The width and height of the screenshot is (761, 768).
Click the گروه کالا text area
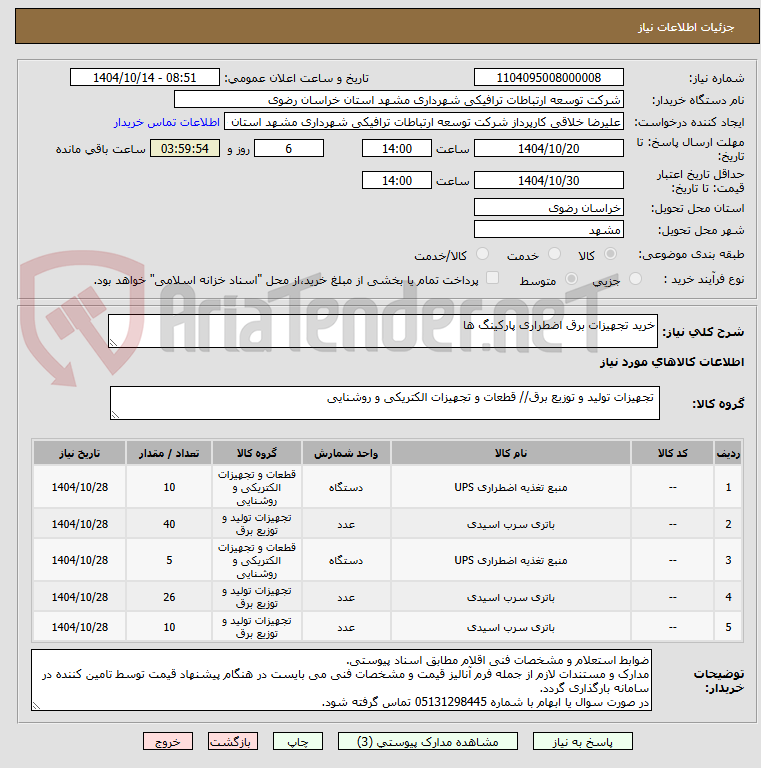(385, 403)
